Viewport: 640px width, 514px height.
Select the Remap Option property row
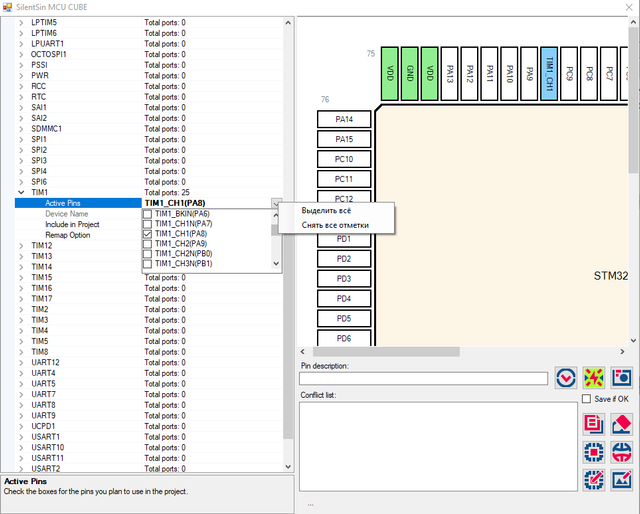pyautogui.click(x=149, y=235)
